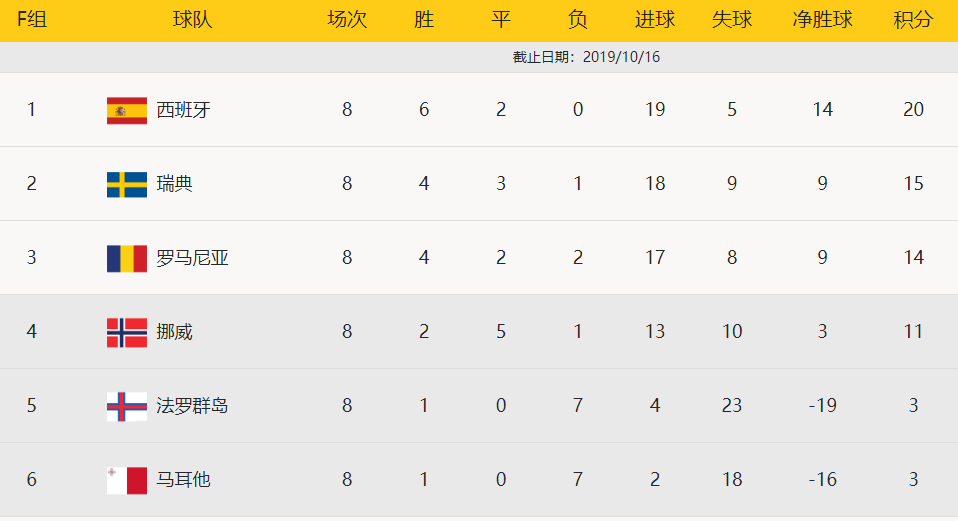
Task: Click the Spain flag icon
Action: pyautogui.click(x=126, y=111)
